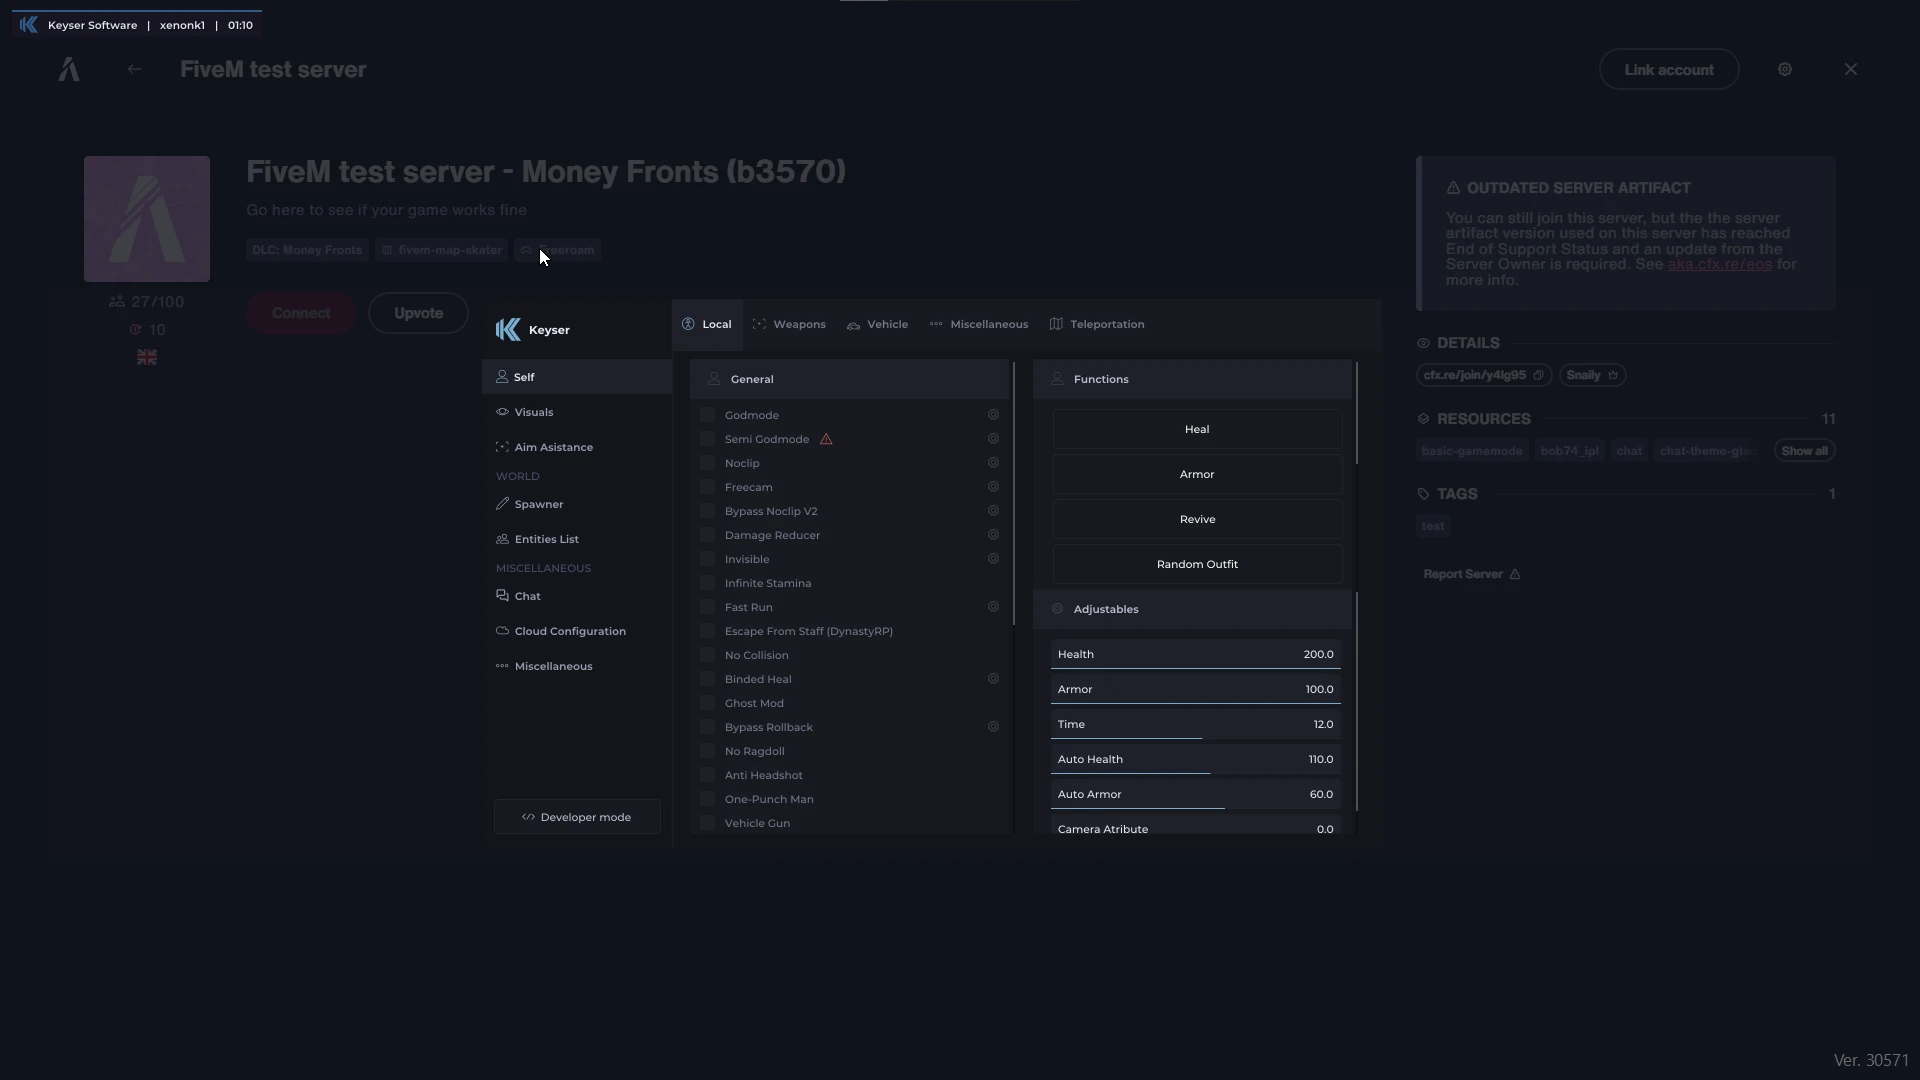Toggle the Invisible checkbox
Viewport: 1920px width, 1080px height.
tap(708, 559)
